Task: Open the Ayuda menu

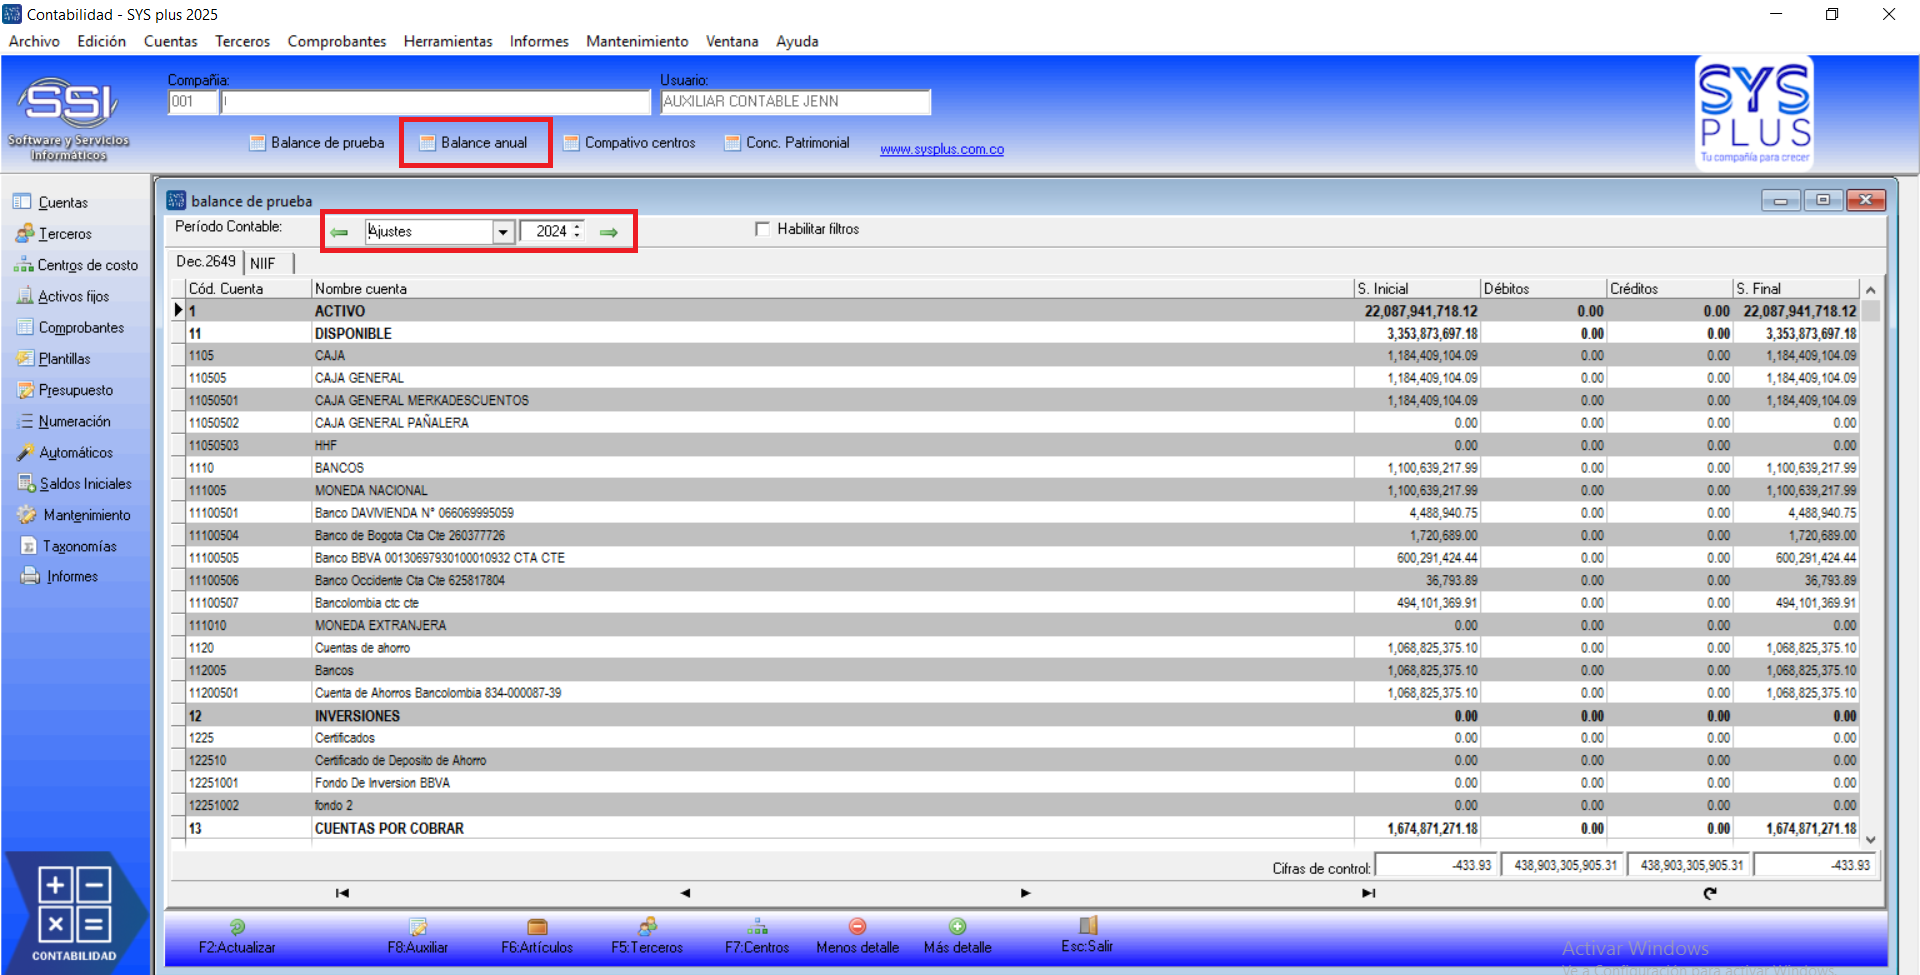Action: [x=797, y=41]
